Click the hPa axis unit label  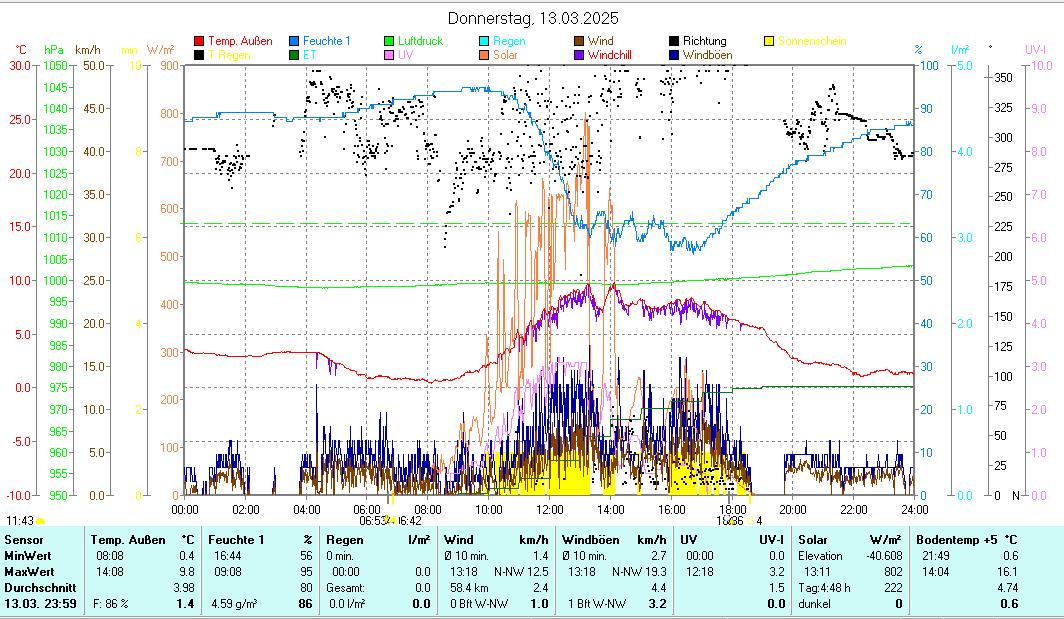click(54, 50)
